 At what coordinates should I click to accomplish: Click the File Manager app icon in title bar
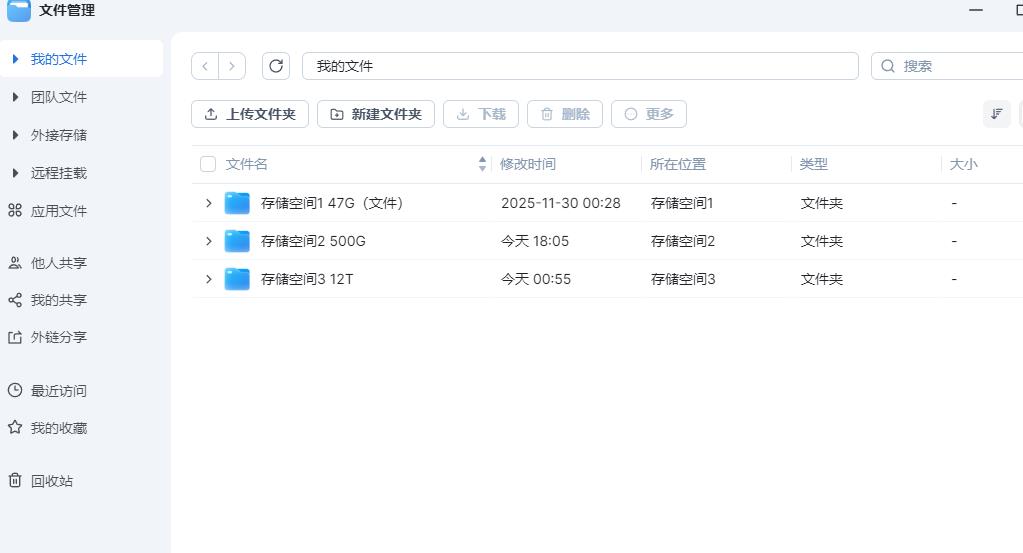coord(18,10)
